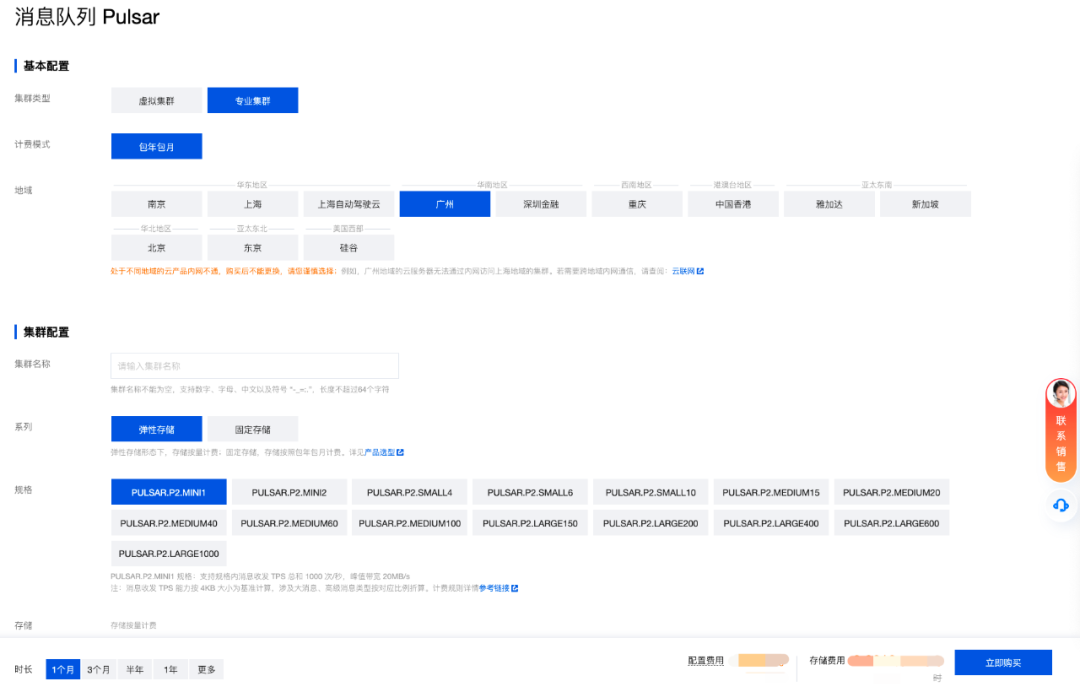1080x692 pixels.
Task: Open the 参考链接 billing rules link
Action: click(494, 588)
